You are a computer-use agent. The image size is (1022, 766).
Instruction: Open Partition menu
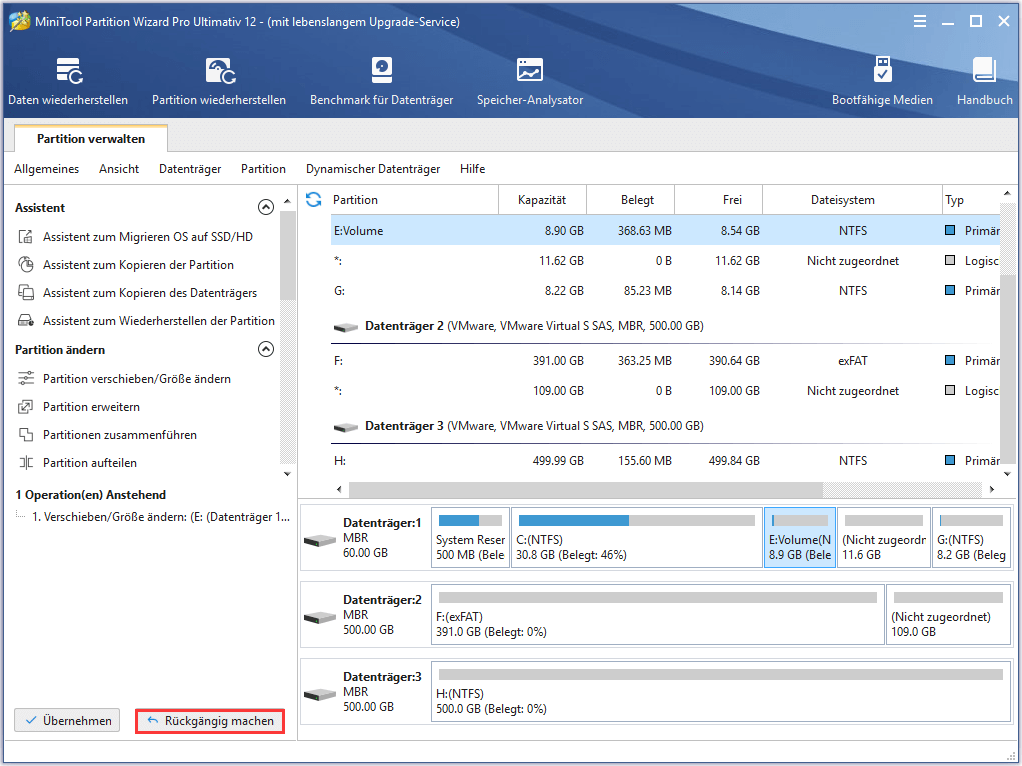263,169
